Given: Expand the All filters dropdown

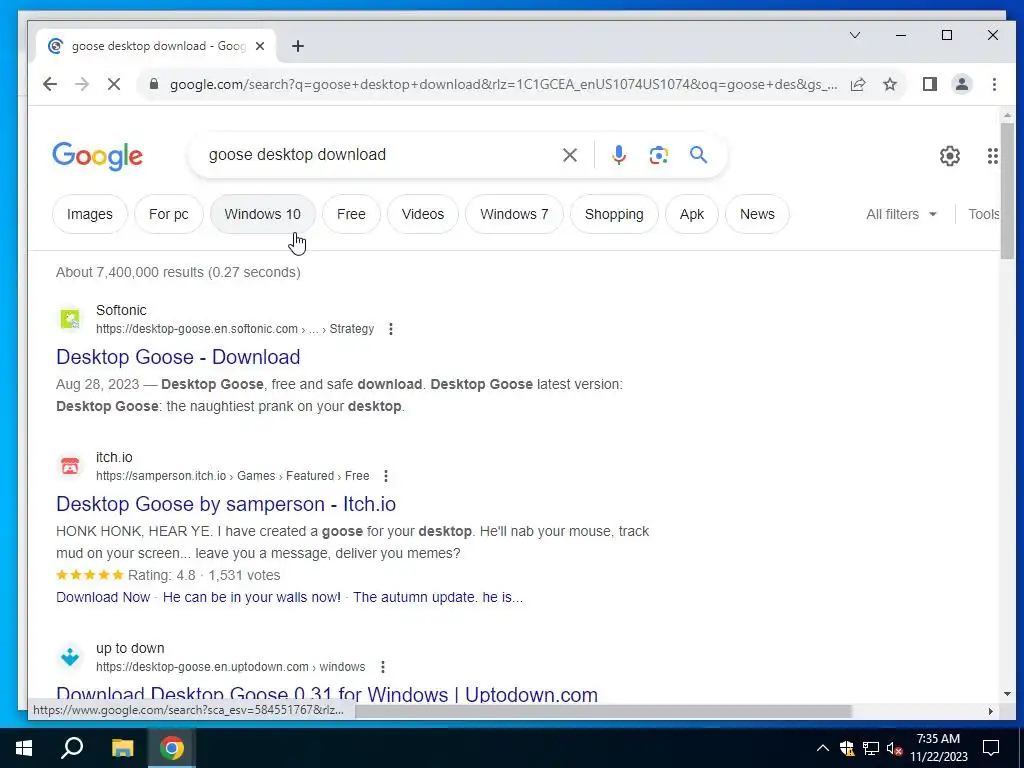Looking at the screenshot, I should [x=901, y=214].
